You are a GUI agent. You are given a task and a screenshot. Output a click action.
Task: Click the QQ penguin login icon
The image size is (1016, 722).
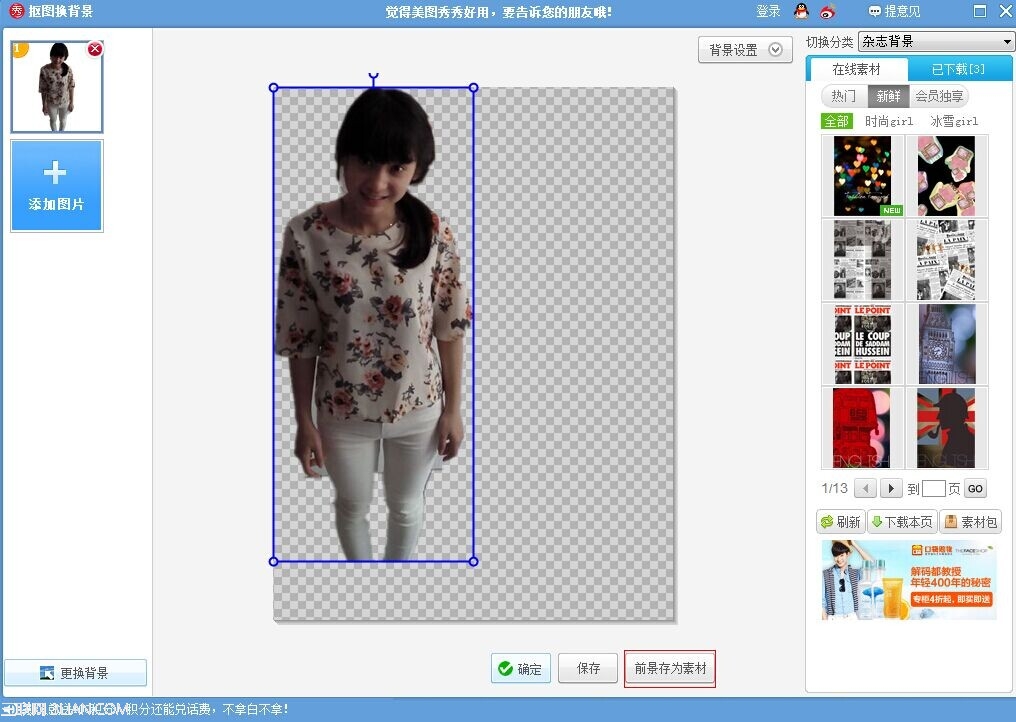(802, 11)
